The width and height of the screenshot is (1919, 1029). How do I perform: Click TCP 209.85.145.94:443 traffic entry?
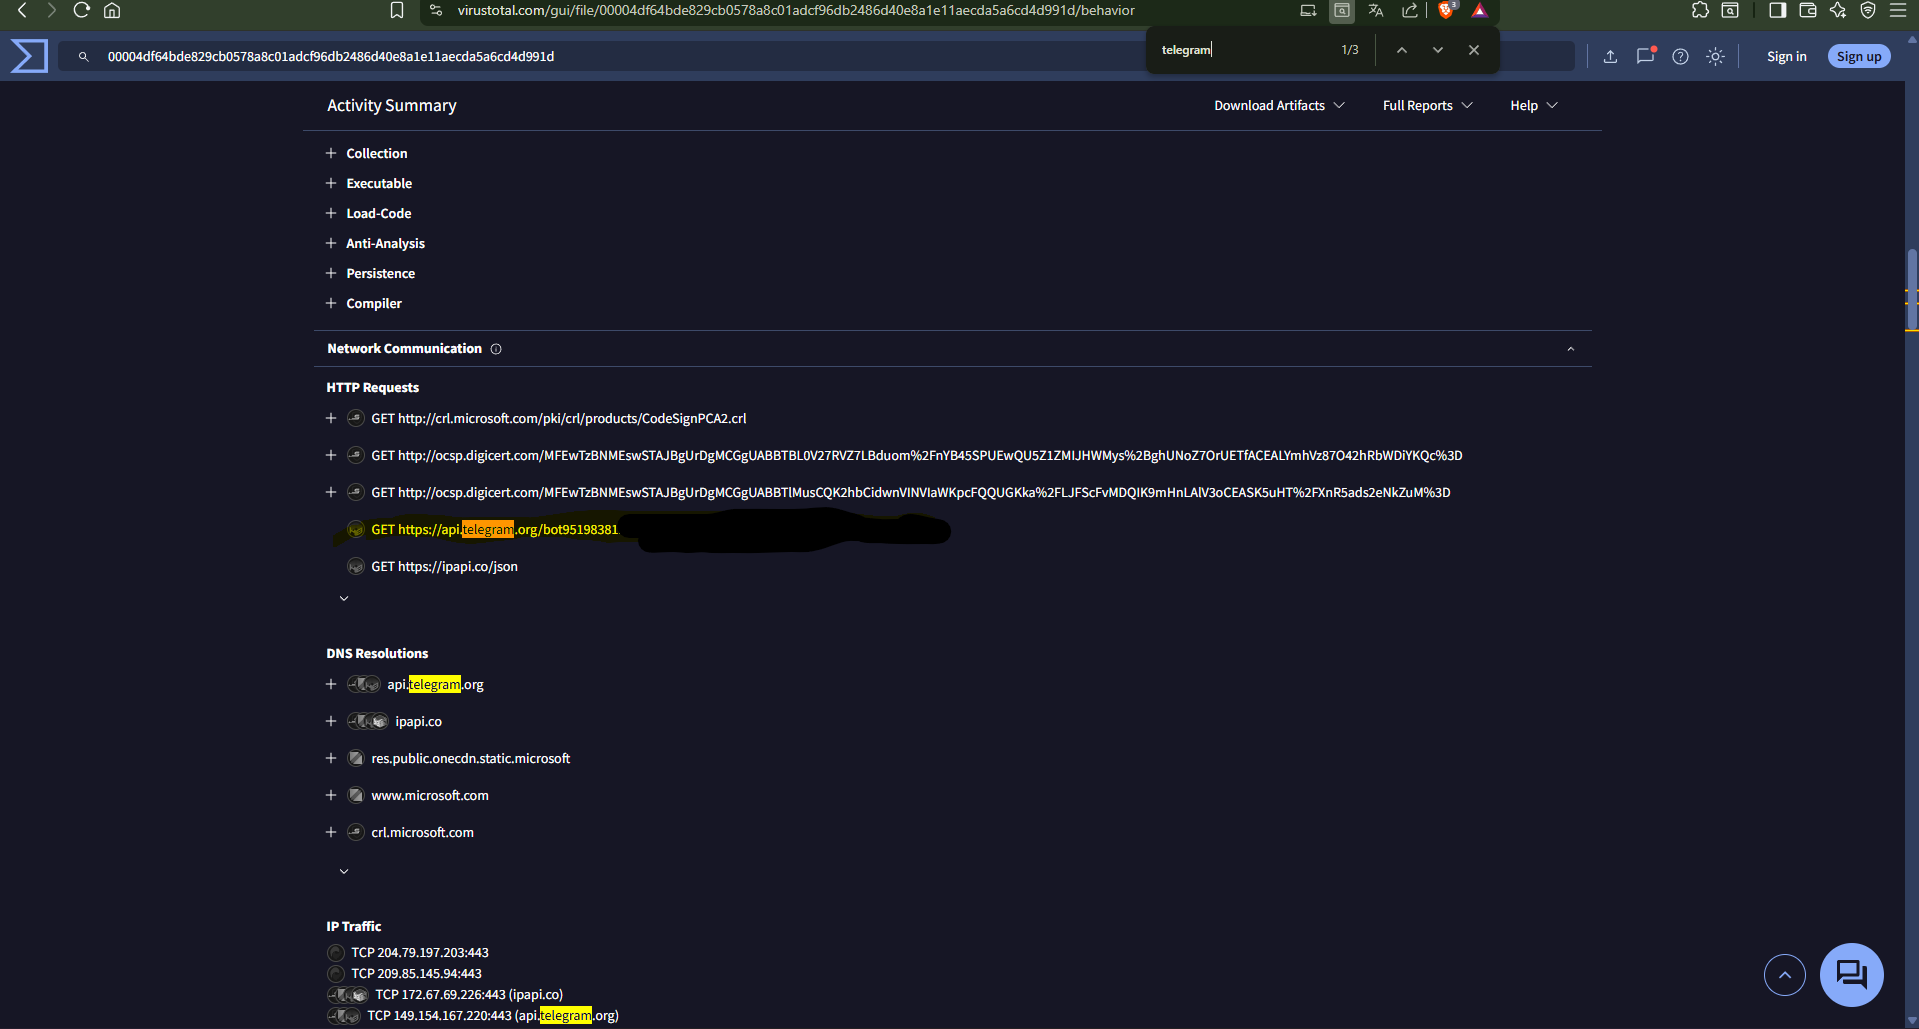pyautogui.click(x=416, y=974)
